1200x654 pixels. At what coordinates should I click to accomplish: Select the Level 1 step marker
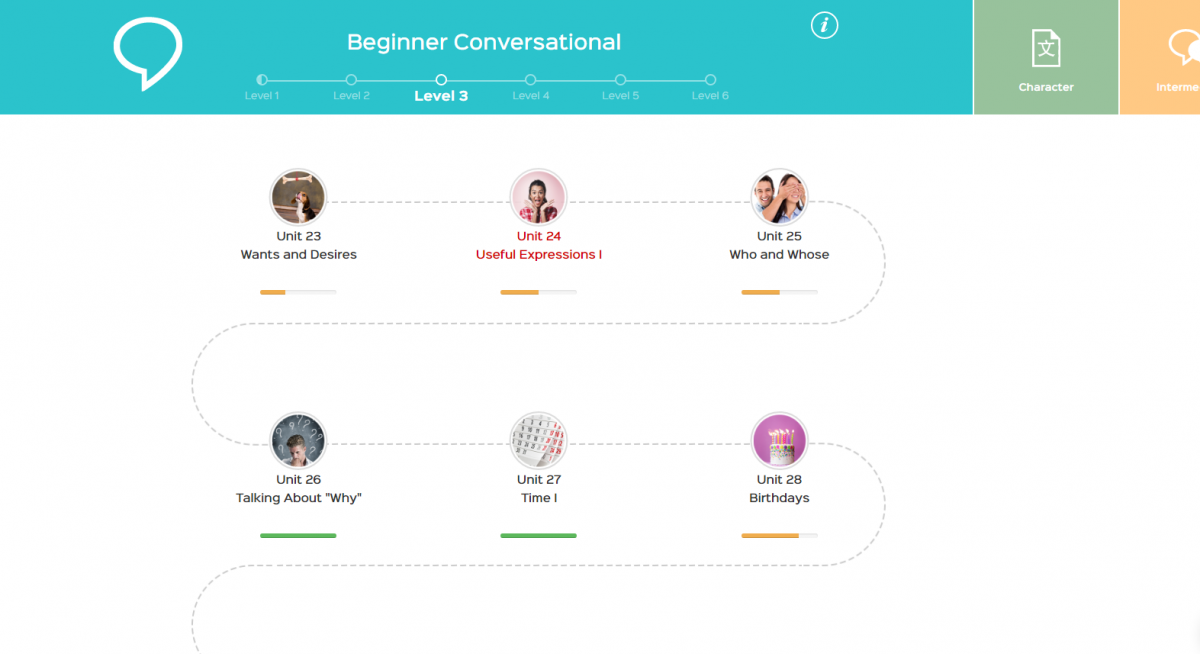(x=262, y=80)
